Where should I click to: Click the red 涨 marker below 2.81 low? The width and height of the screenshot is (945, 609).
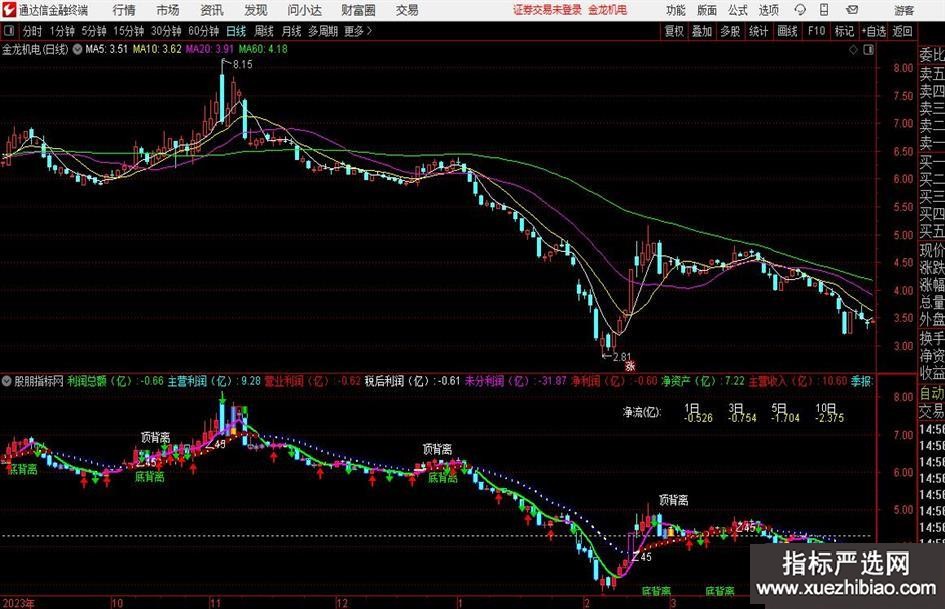(630, 365)
